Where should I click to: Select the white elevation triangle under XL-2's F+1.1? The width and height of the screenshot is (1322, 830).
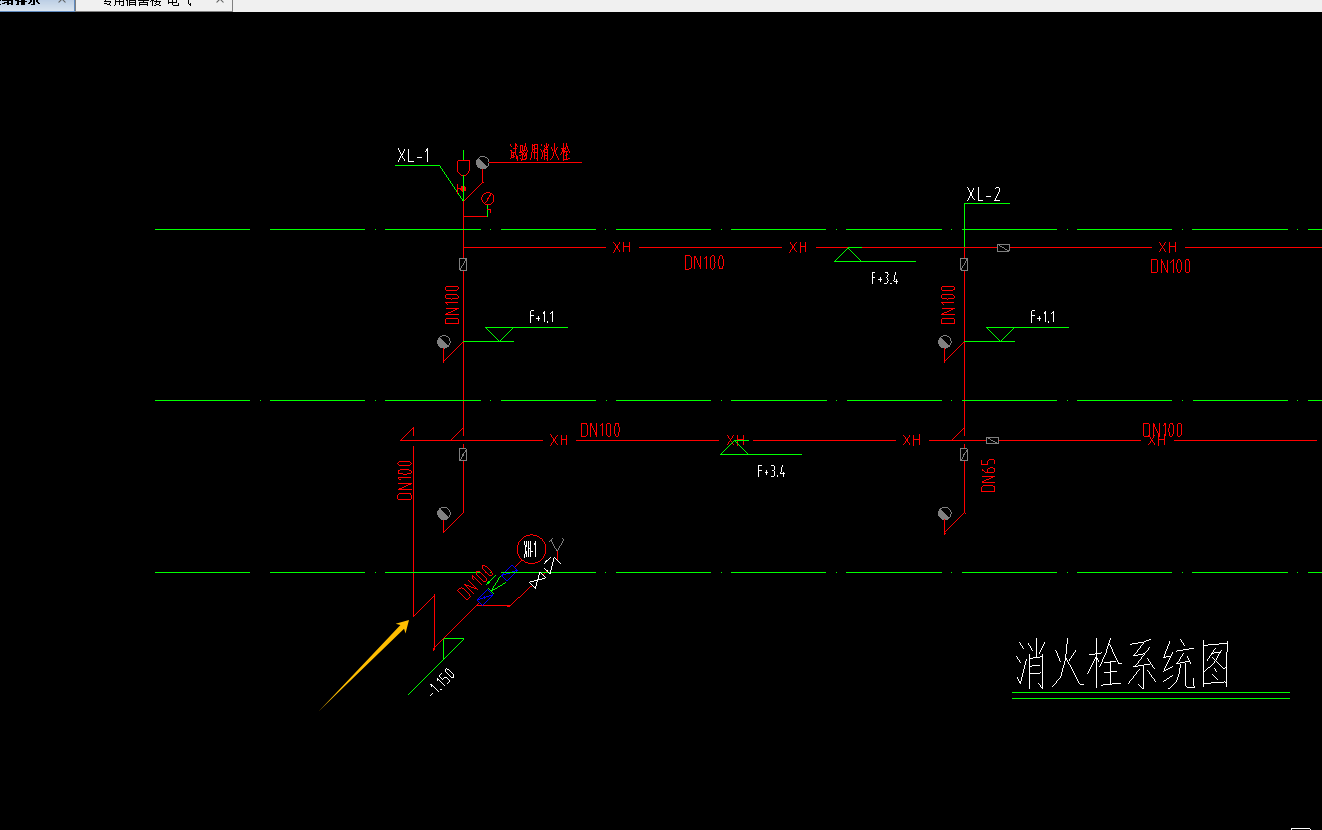coord(1000,334)
